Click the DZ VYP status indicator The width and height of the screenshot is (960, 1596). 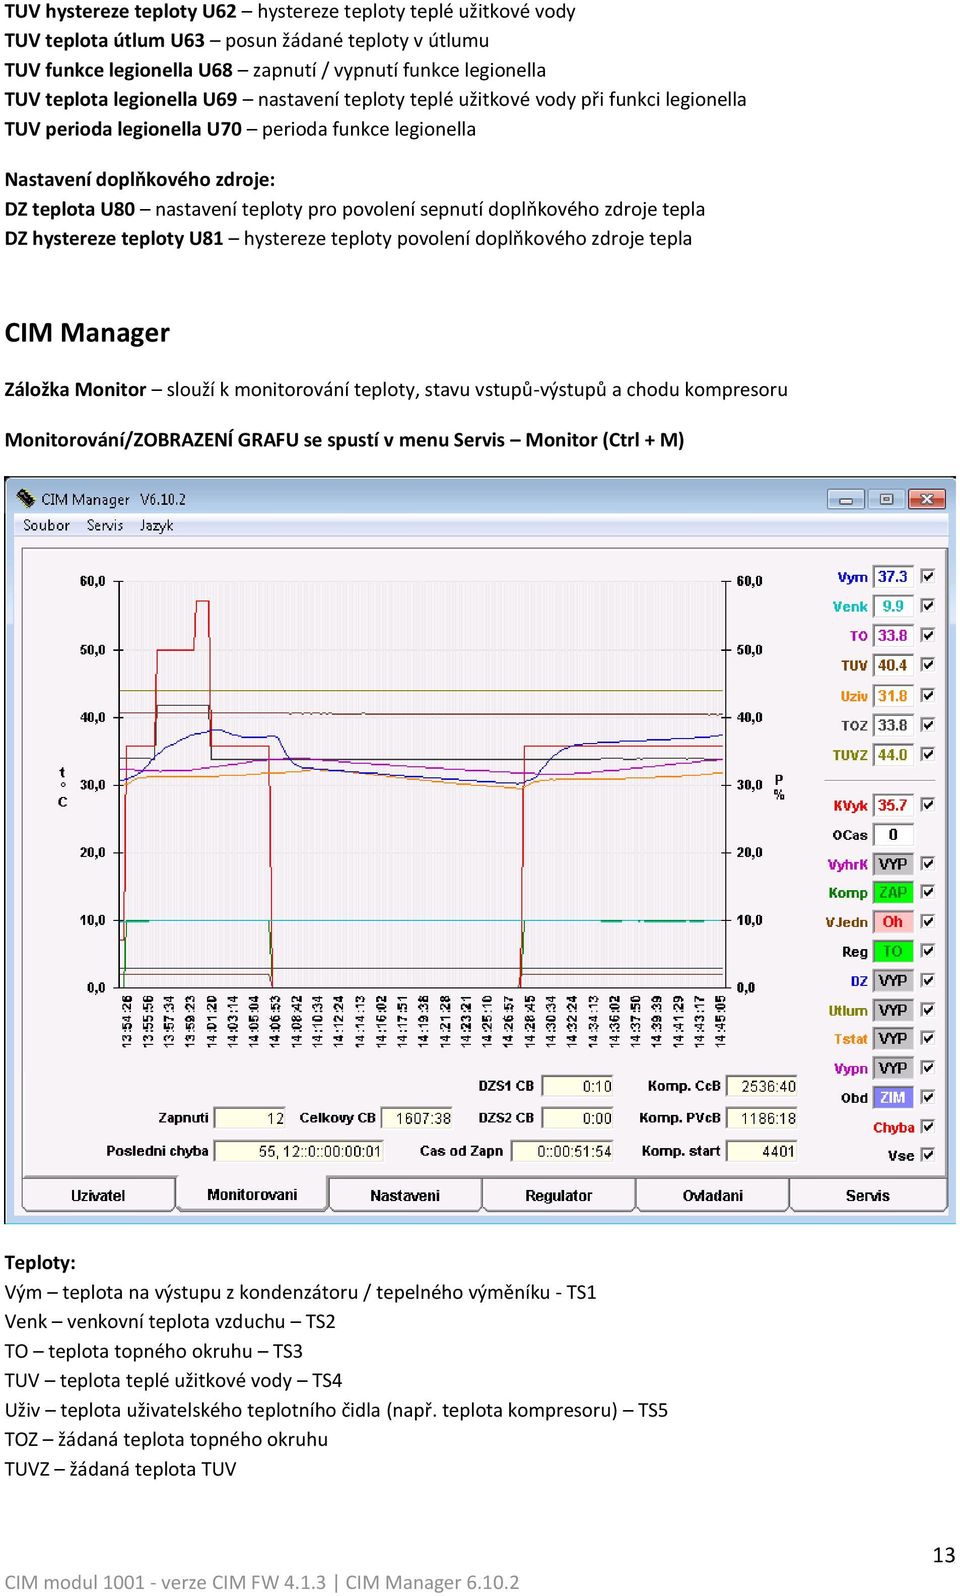pos(893,981)
